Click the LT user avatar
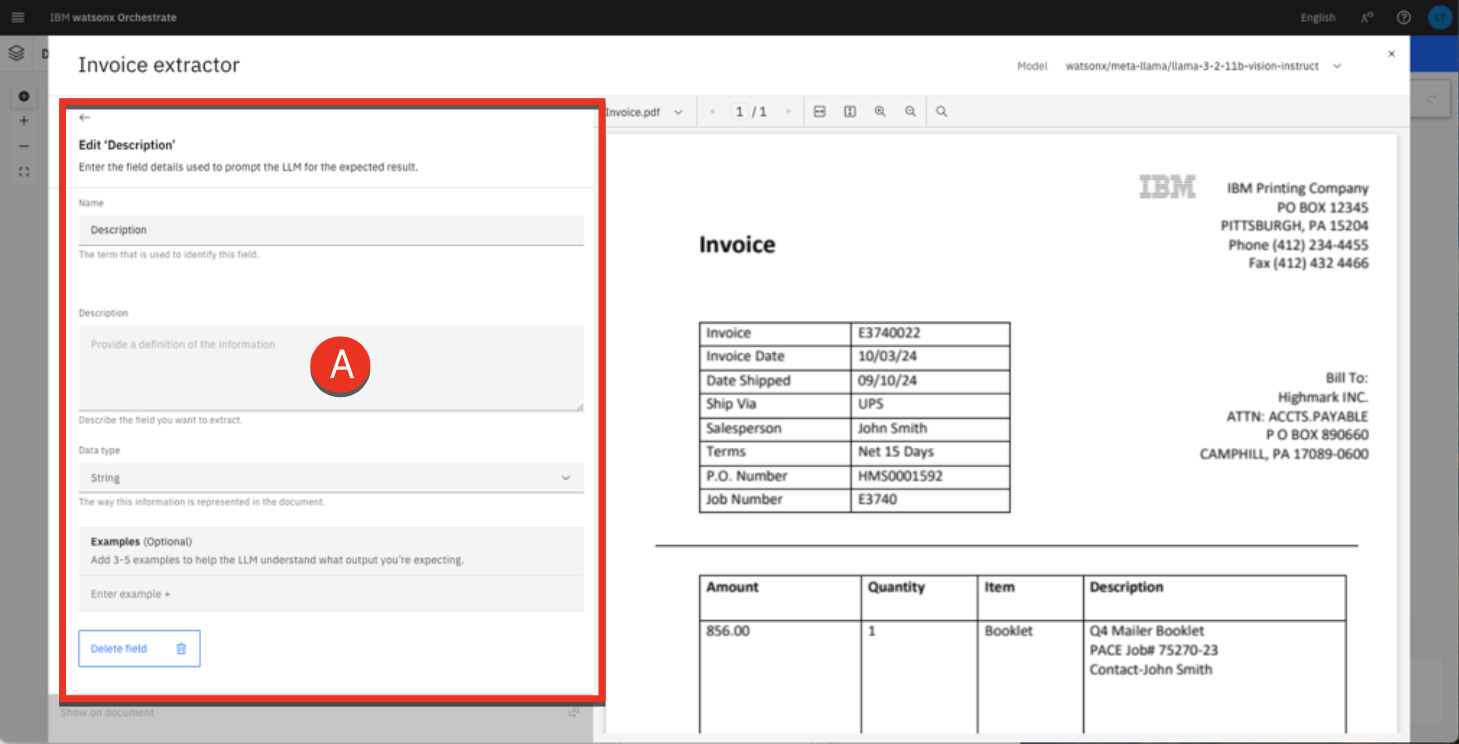The height and width of the screenshot is (744, 1459). [1439, 17]
